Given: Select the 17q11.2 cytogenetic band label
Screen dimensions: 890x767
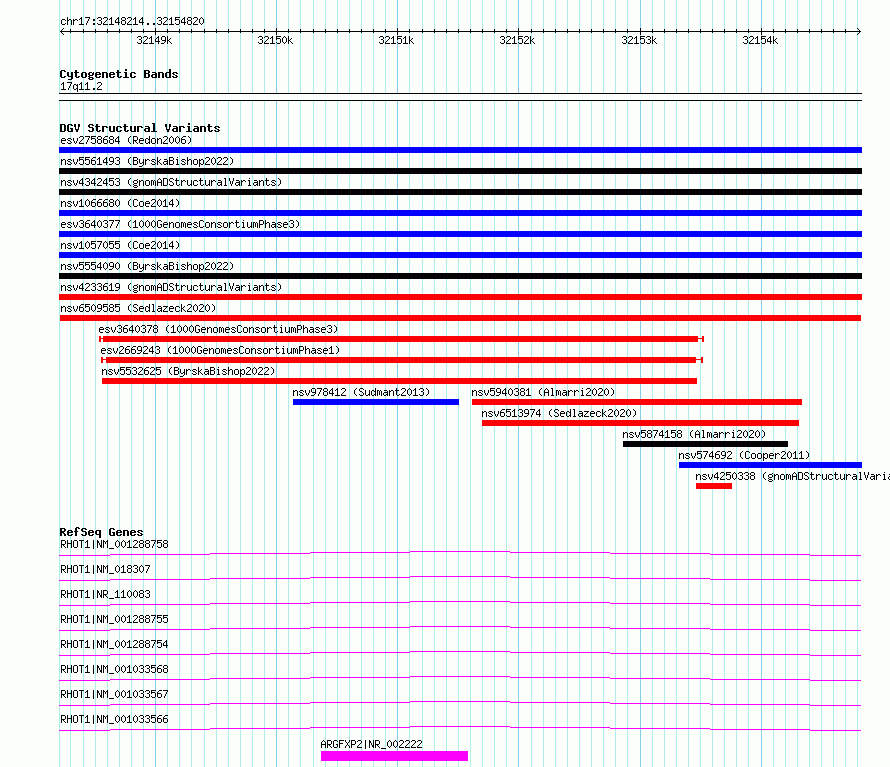Looking at the screenshot, I should pos(81,86).
